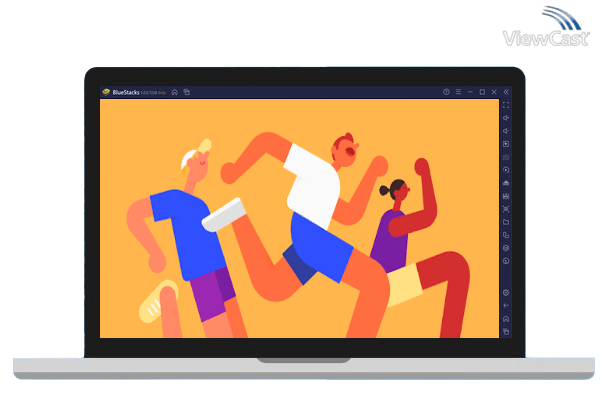Viewport: 602px width, 414px height.
Task: Maximize the BlueStacks window
Action: click(x=482, y=92)
